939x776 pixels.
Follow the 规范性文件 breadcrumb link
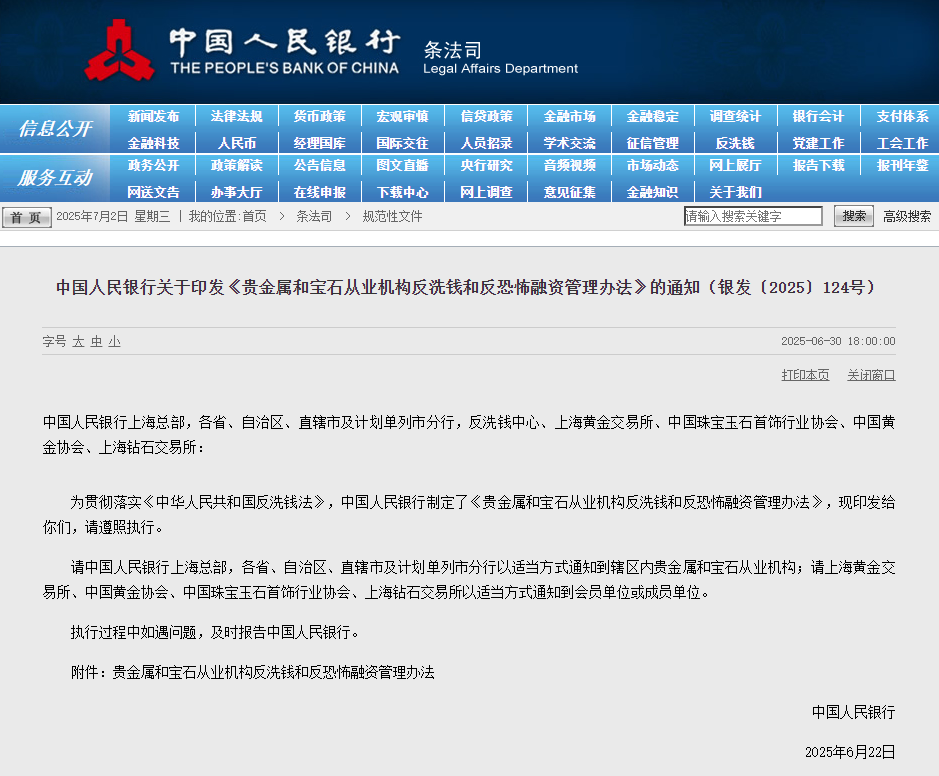(392, 216)
